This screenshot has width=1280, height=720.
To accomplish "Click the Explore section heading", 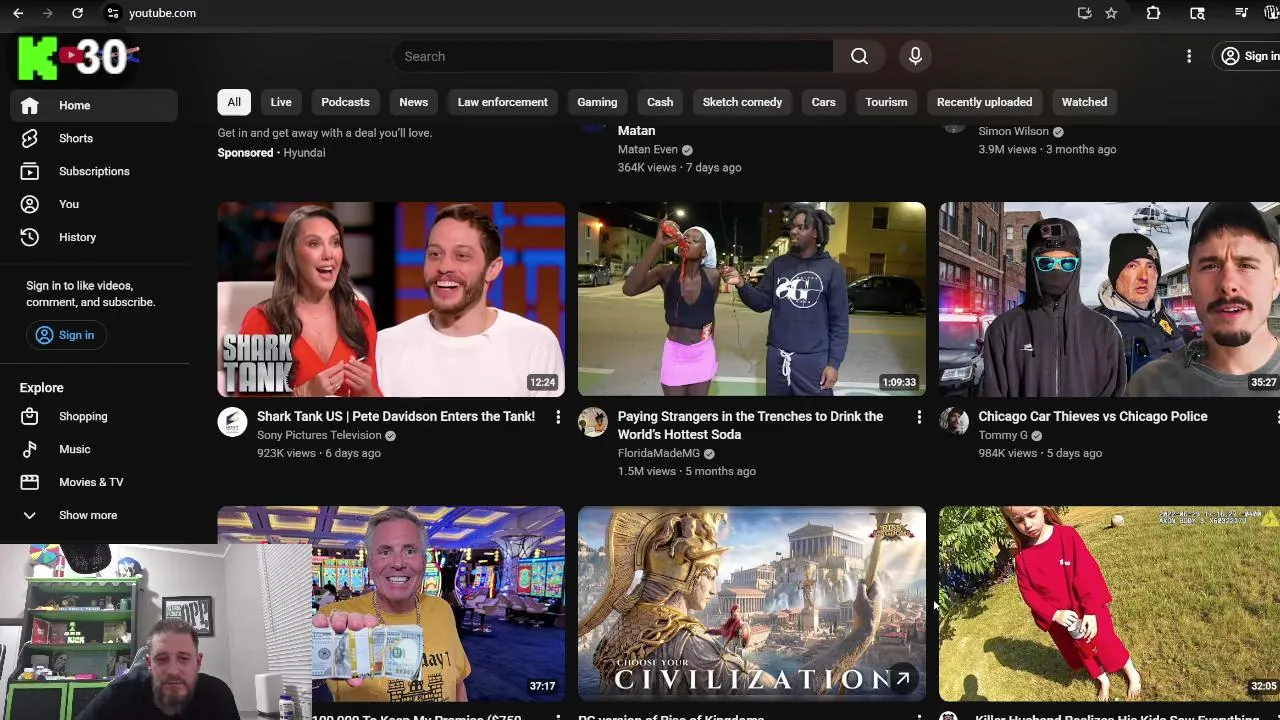I will [41, 388].
